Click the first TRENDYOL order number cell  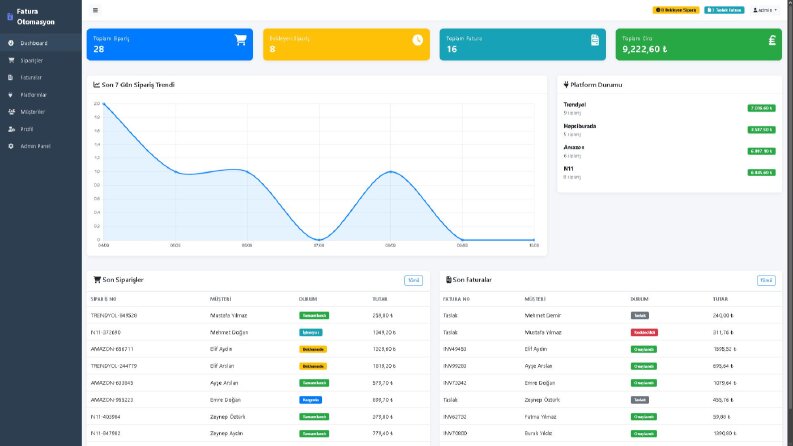pyautogui.click(x=114, y=316)
